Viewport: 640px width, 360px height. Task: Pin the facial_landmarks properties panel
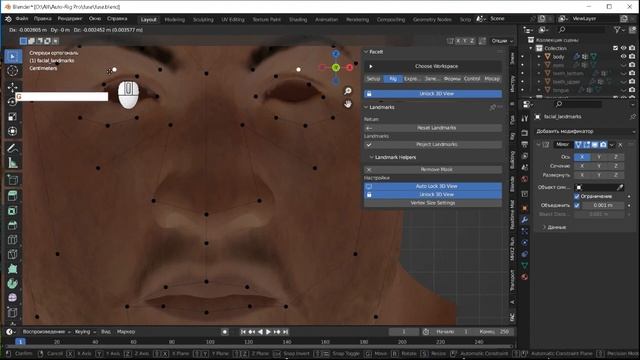[x=632, y=117]
